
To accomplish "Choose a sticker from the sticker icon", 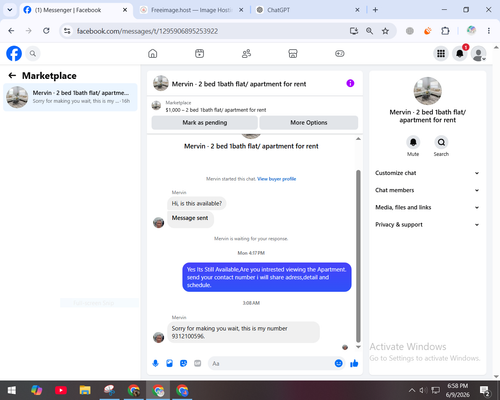I will 183,363.
